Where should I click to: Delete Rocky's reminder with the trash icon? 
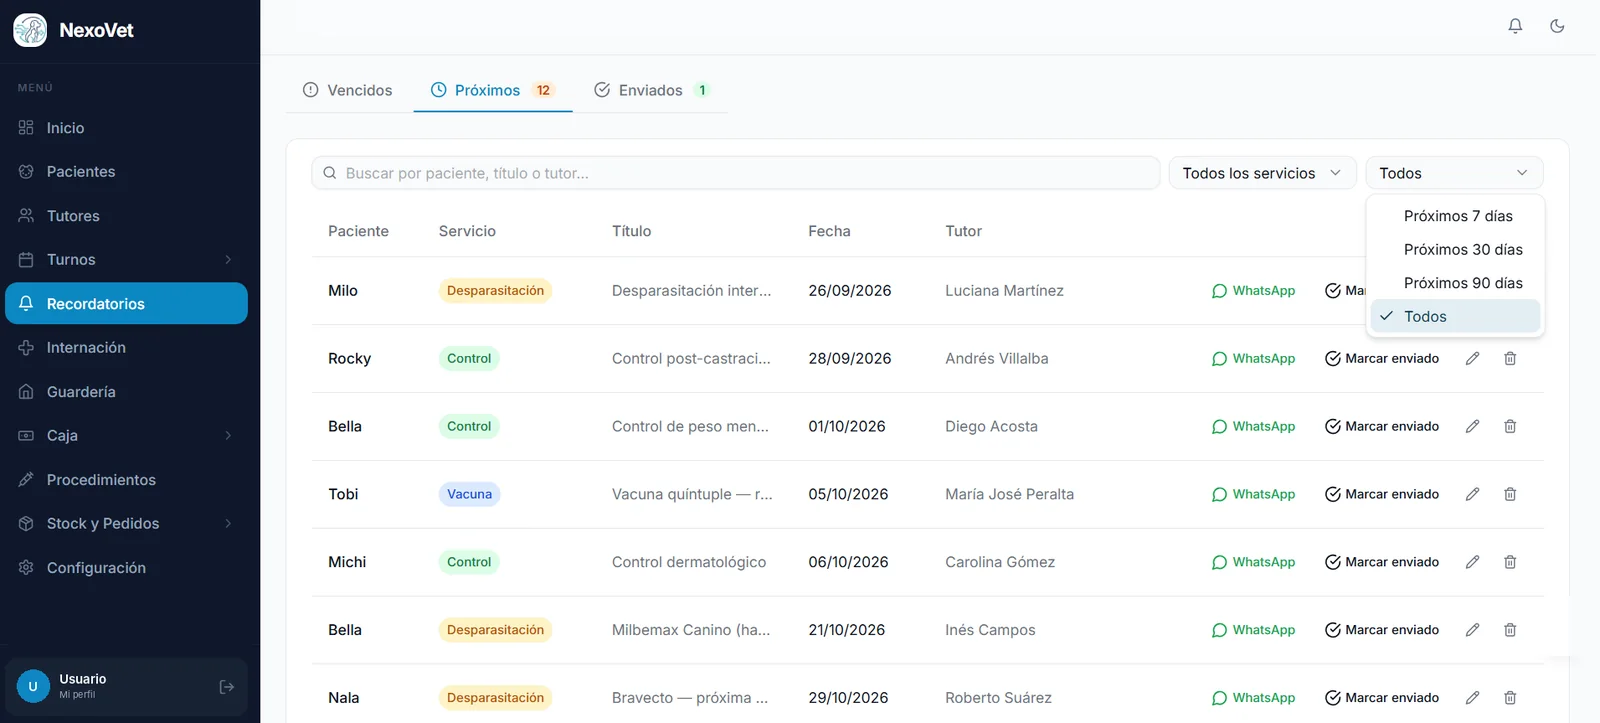[x=1510, y=358]
